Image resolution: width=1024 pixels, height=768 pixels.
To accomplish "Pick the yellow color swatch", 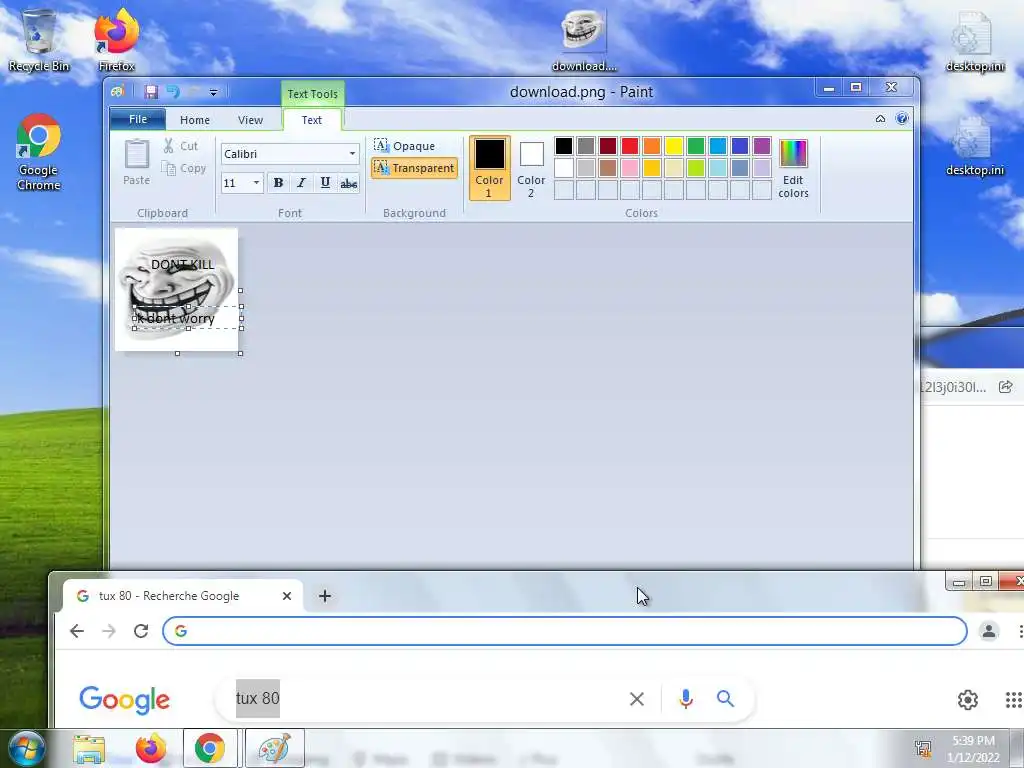I will 673,146.
